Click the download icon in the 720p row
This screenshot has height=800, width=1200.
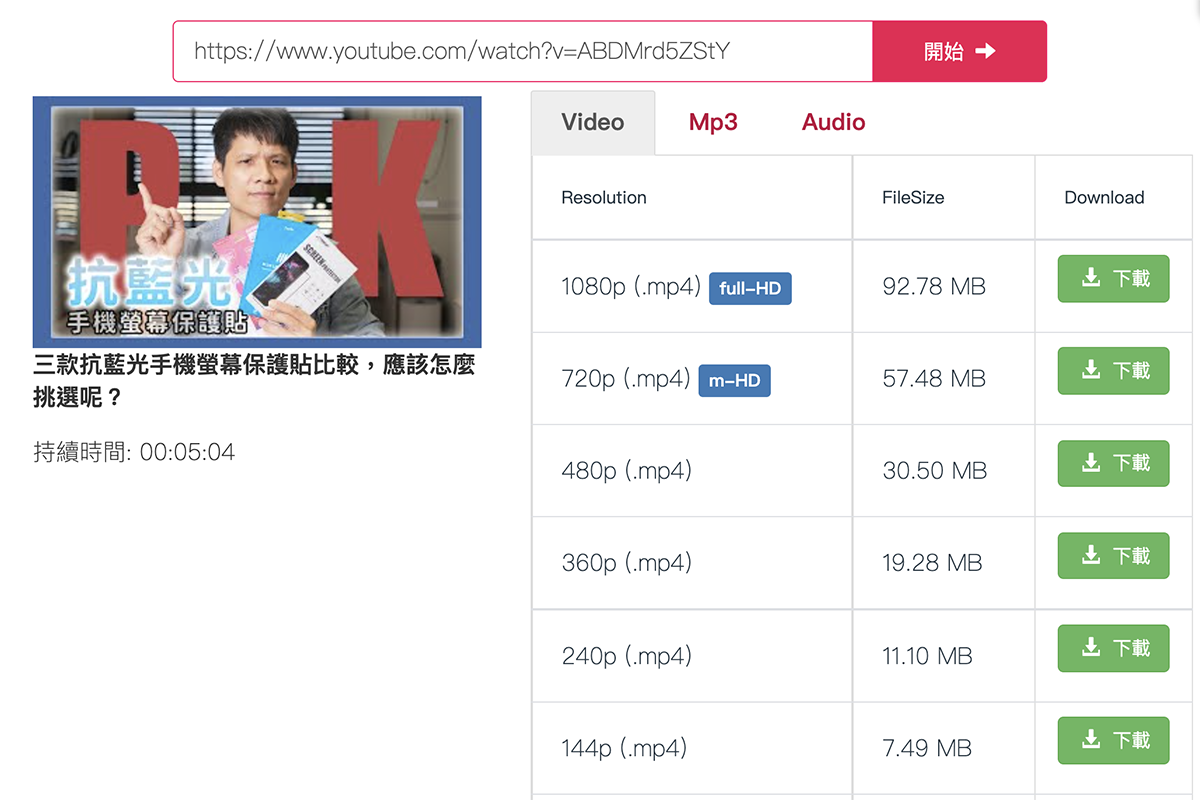(1092, 370)
